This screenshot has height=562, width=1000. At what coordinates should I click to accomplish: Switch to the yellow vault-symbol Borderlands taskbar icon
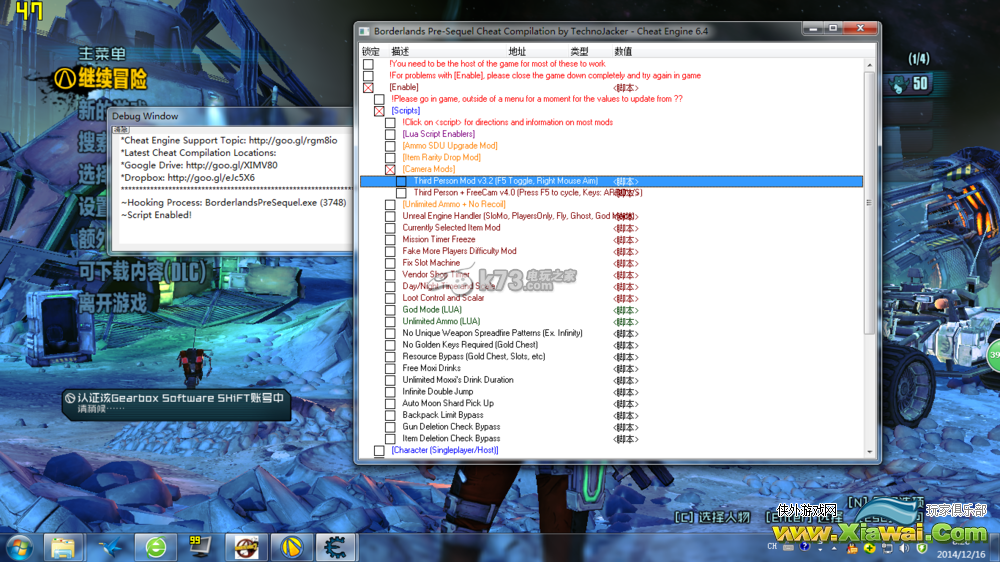point(291,548)
